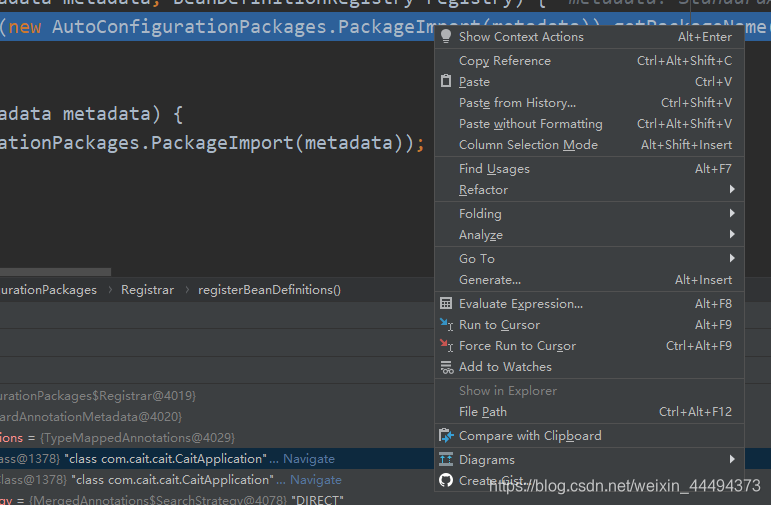Open Paste from History…

click(x=589, y=103)
